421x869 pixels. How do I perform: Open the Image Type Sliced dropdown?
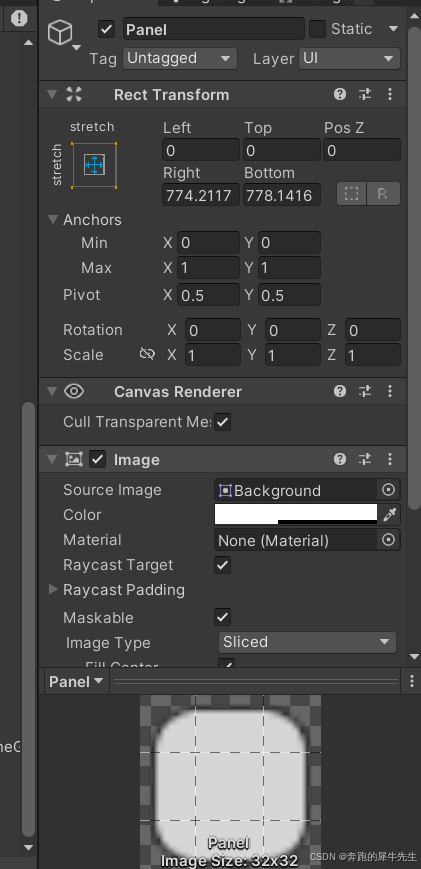point(307,642)
